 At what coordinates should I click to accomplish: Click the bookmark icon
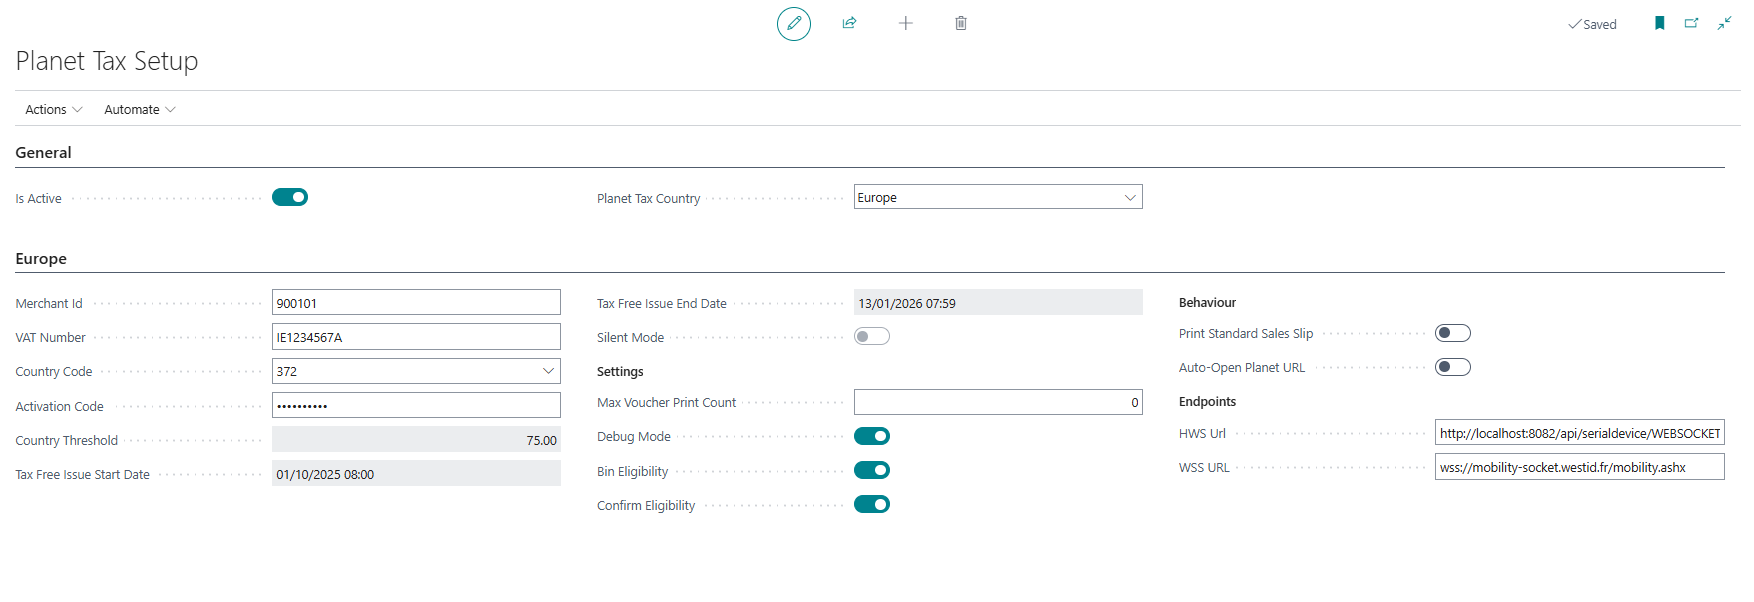[1660, 23]
